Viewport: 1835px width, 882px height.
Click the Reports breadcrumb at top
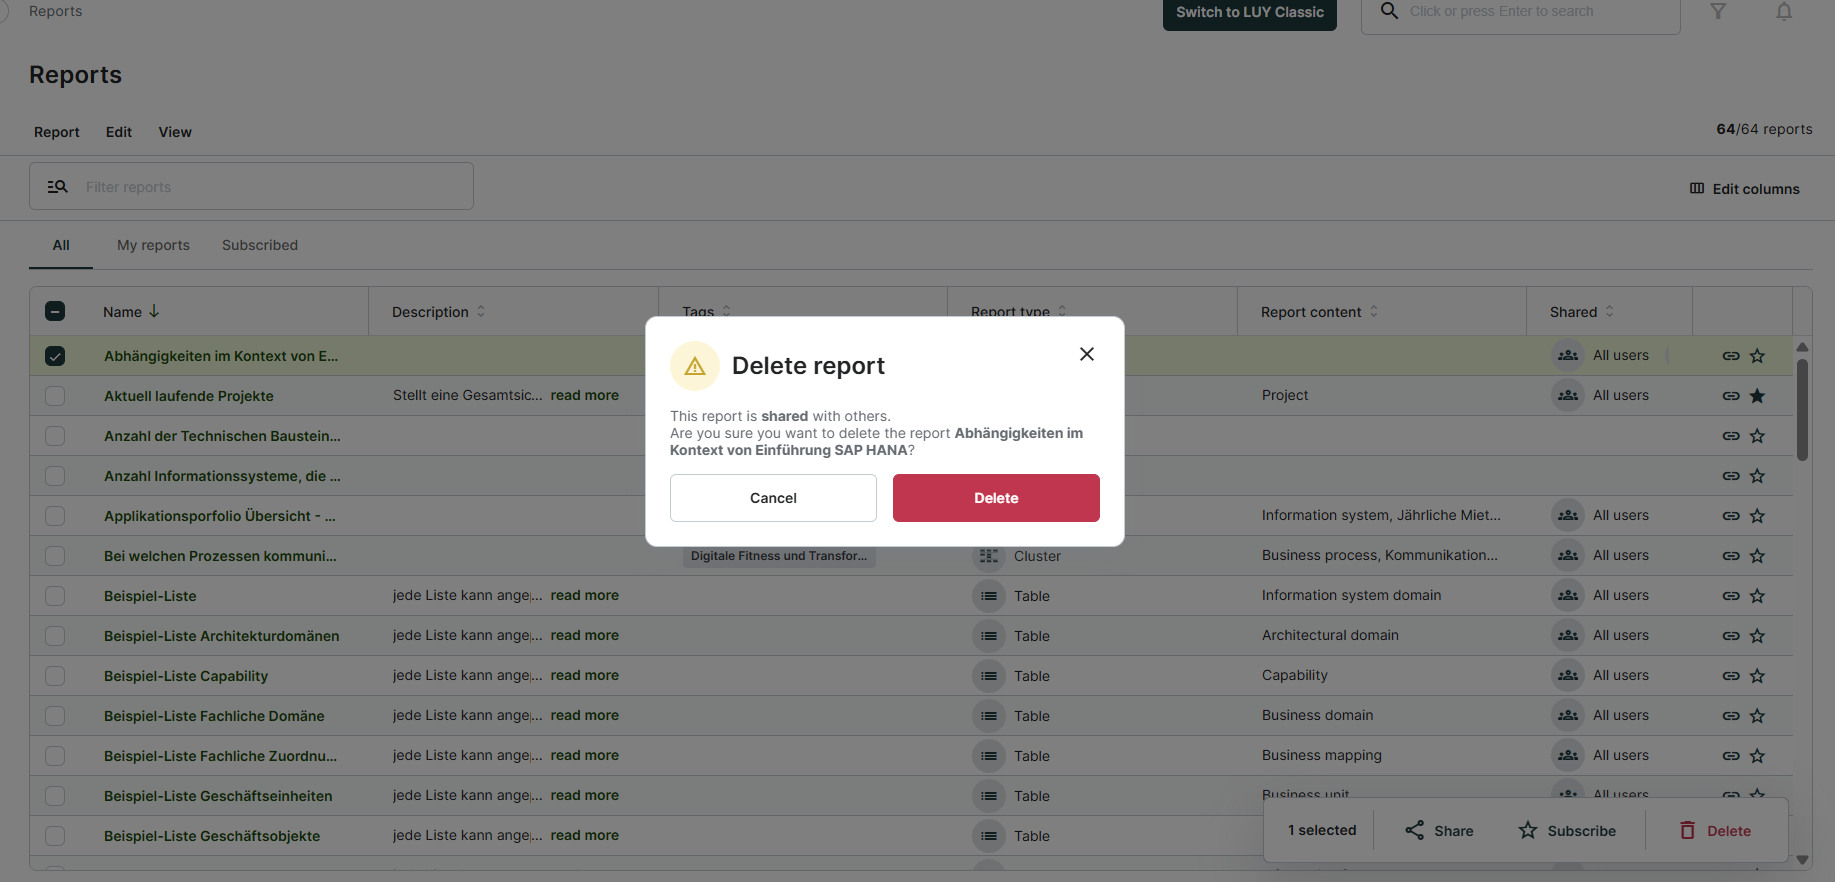pyautogui.click(x=55, y=11)
